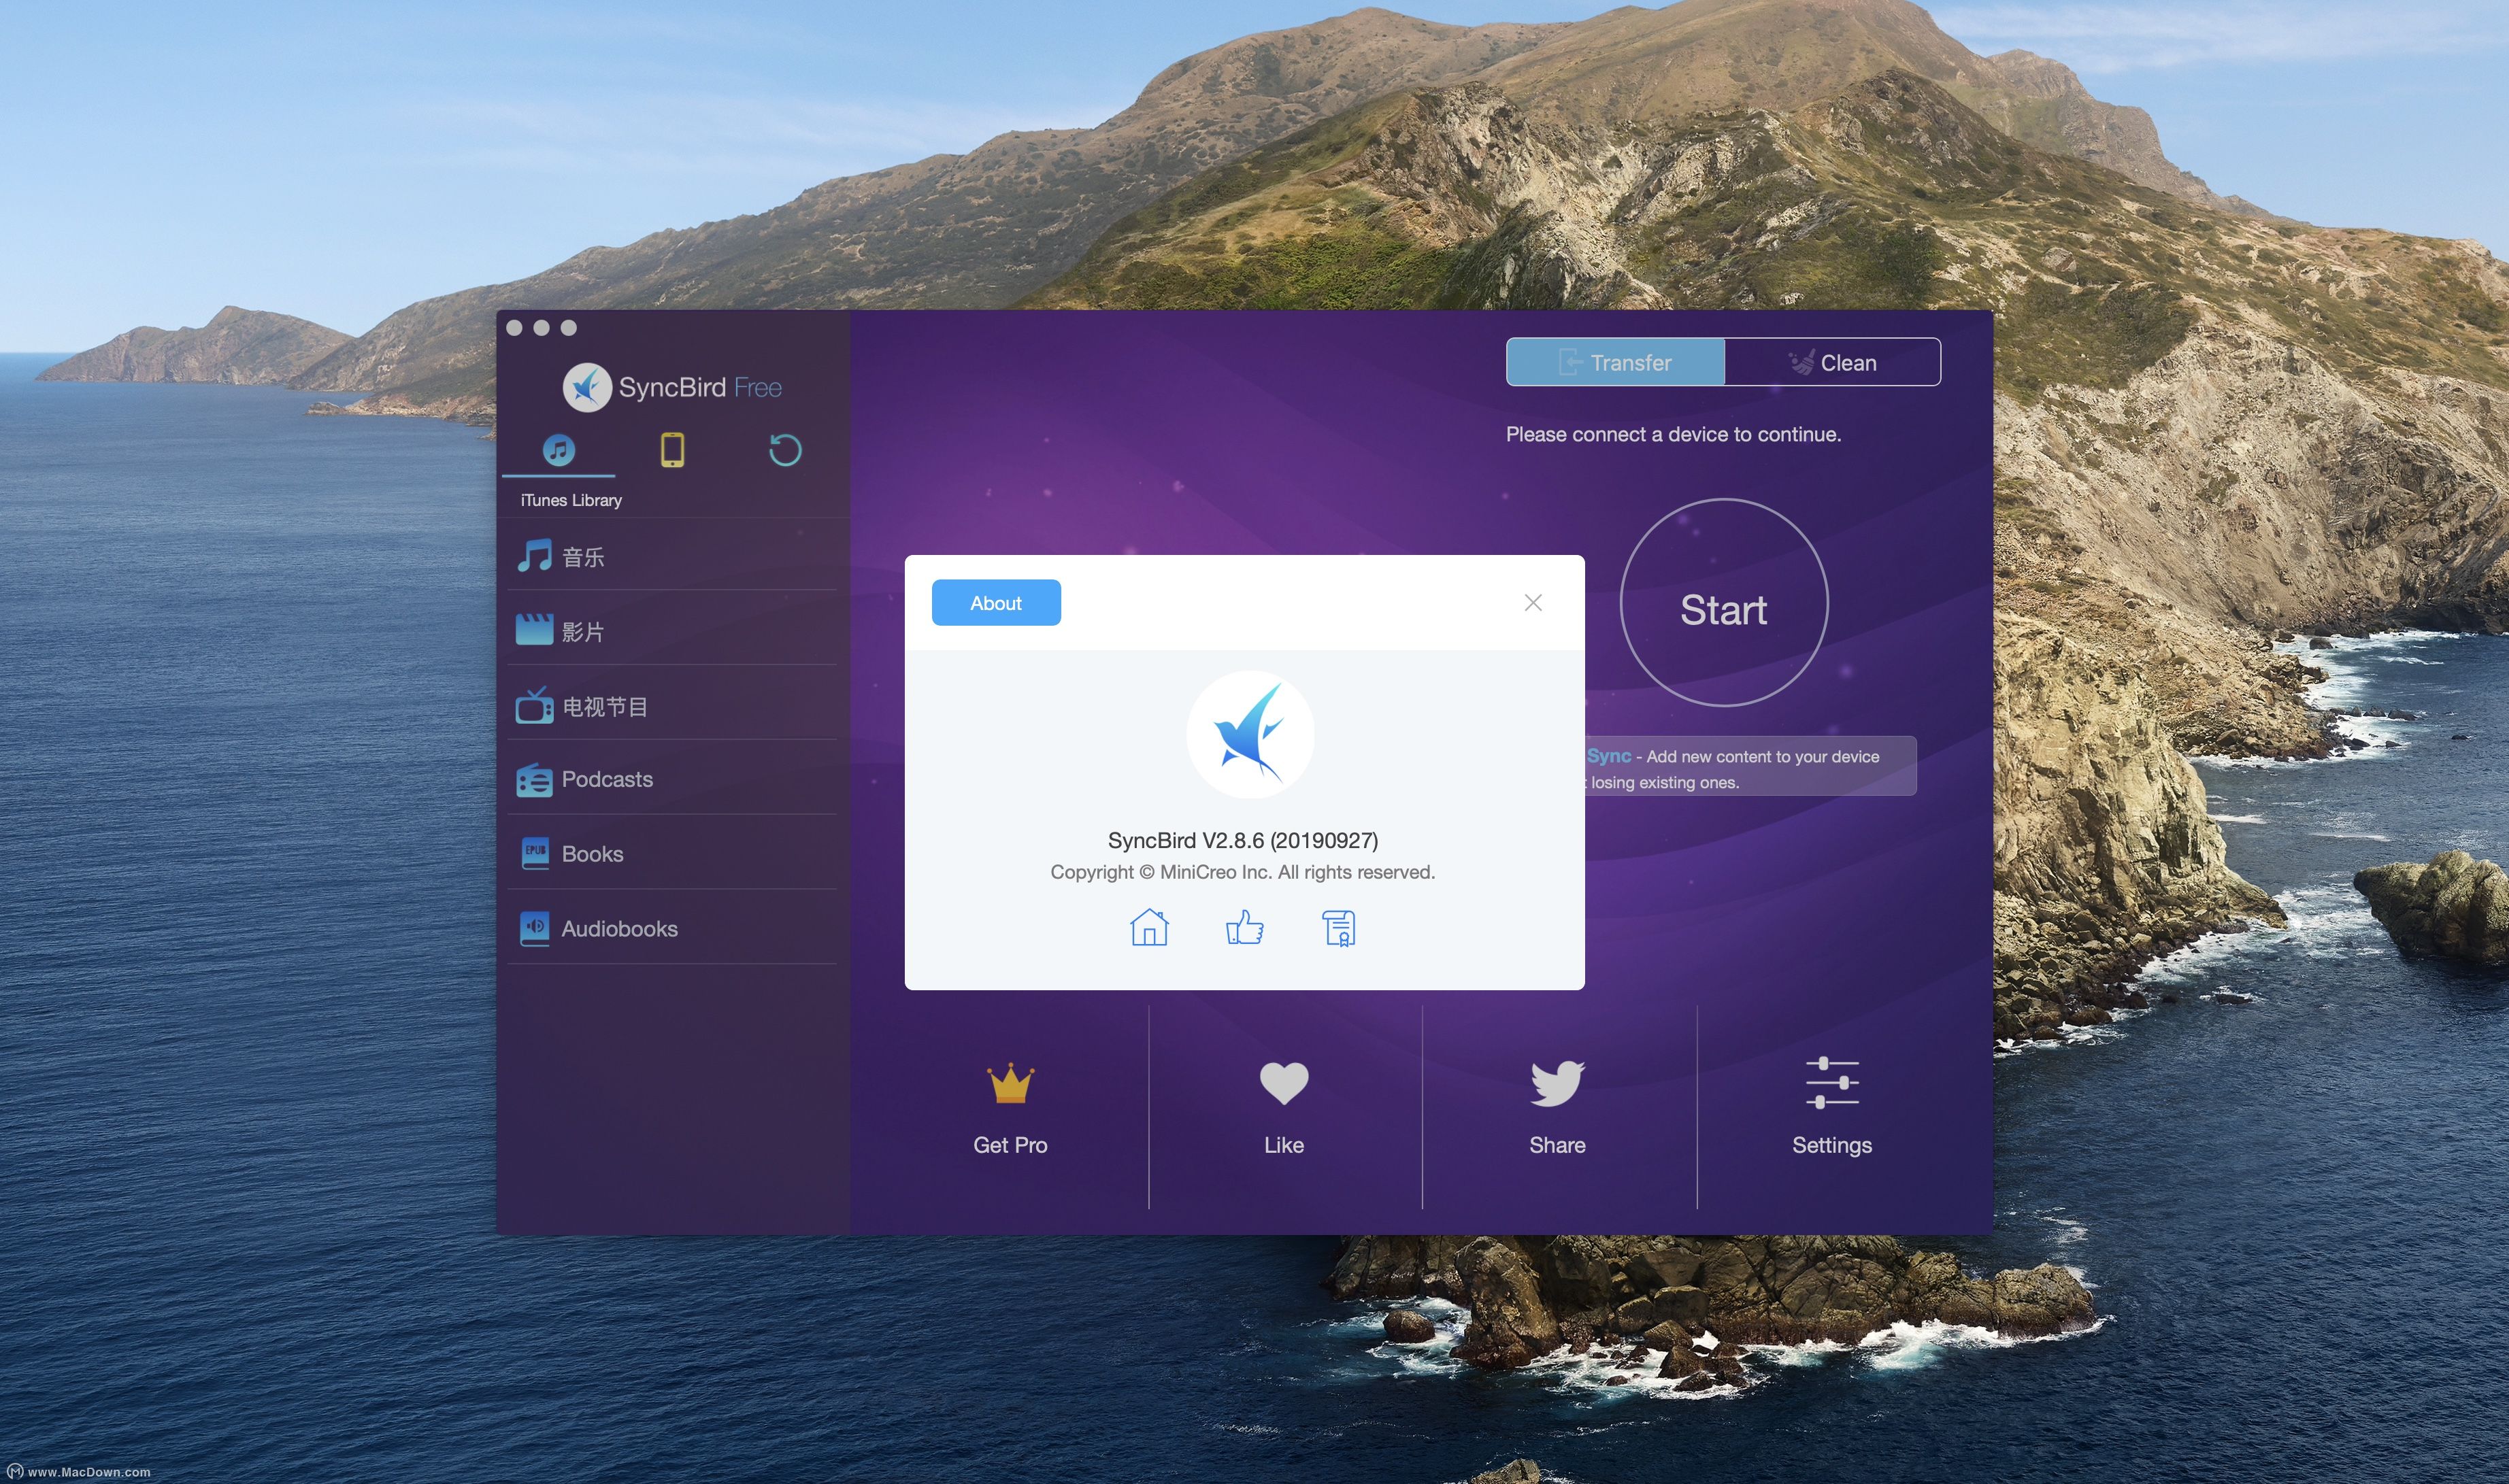Switch to Transfer mode

(x=1615, y=362)
